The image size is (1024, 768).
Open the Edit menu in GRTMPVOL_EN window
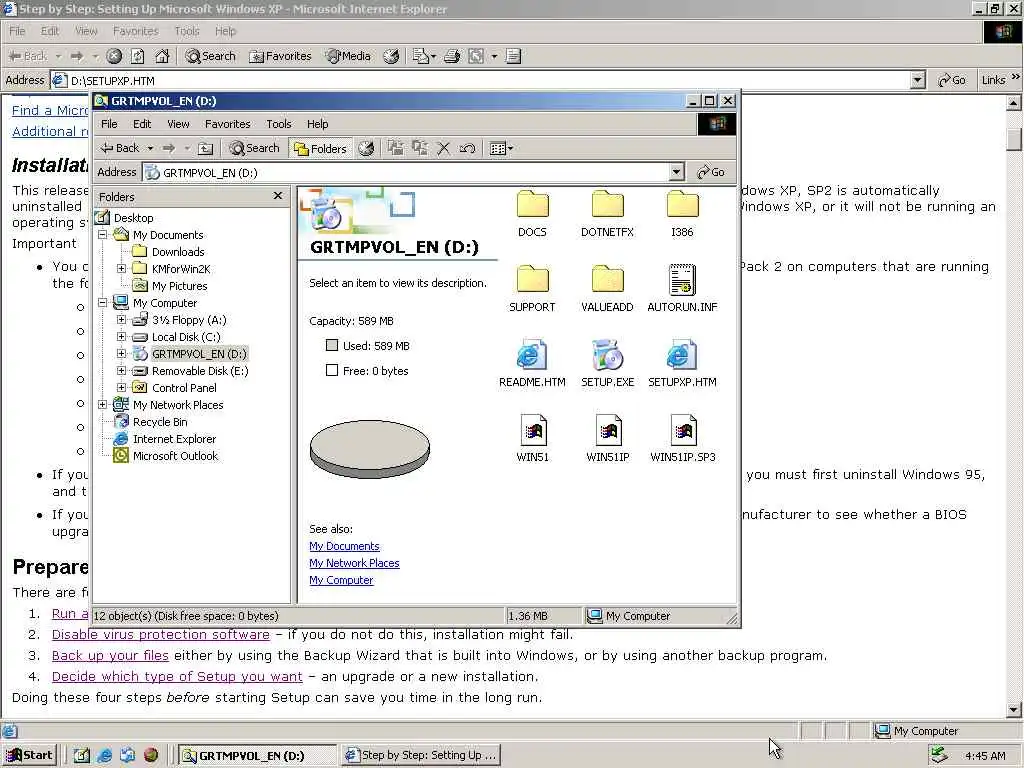[142, 123]
